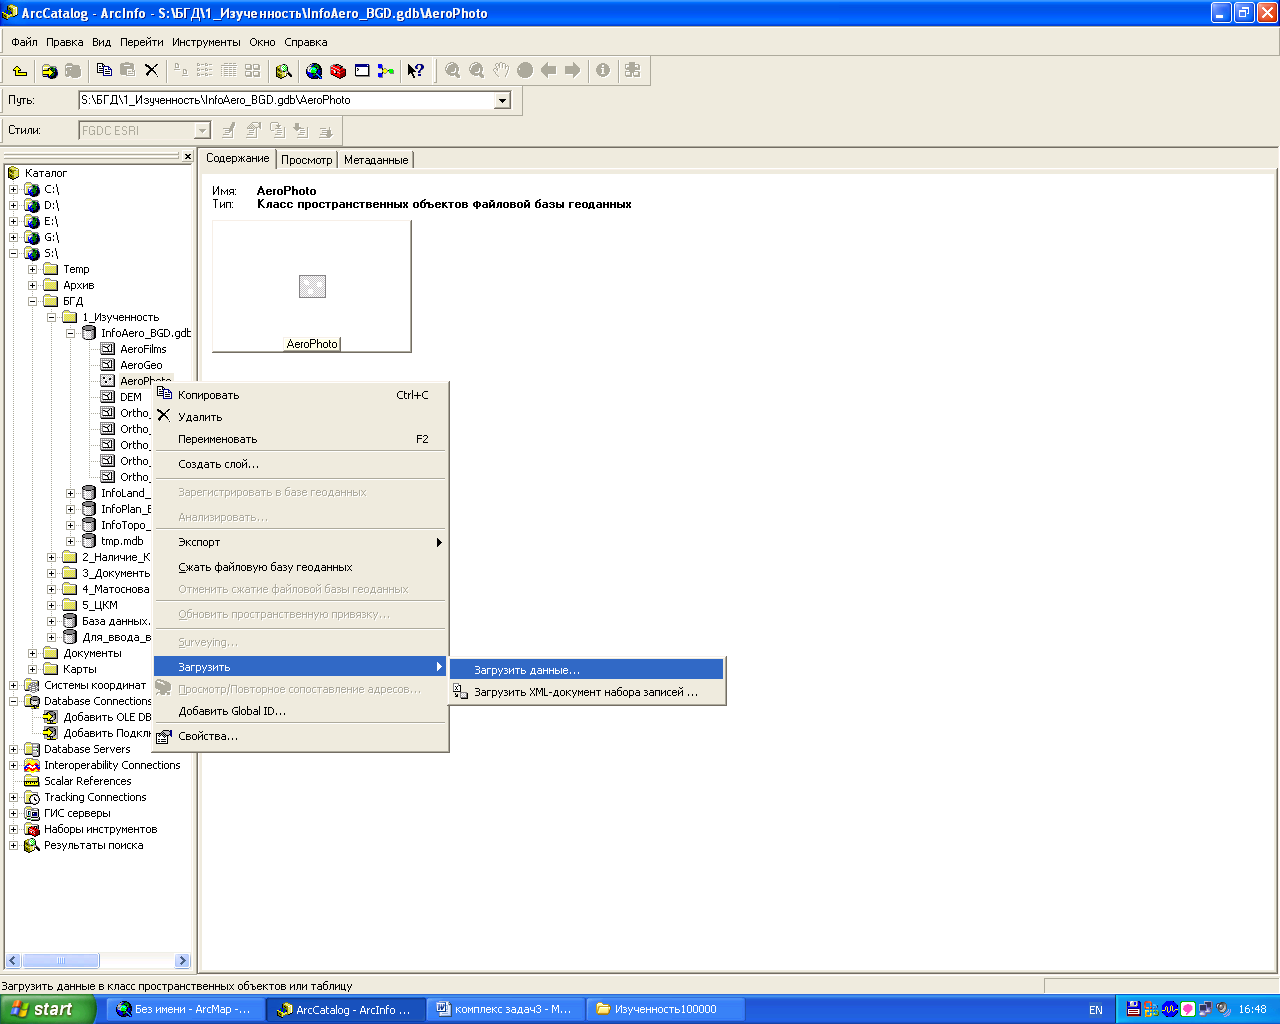1280x1024 pixels.
Task: Switch to Без имени - ArcMap taskbar window
Action: (186, 1009)
